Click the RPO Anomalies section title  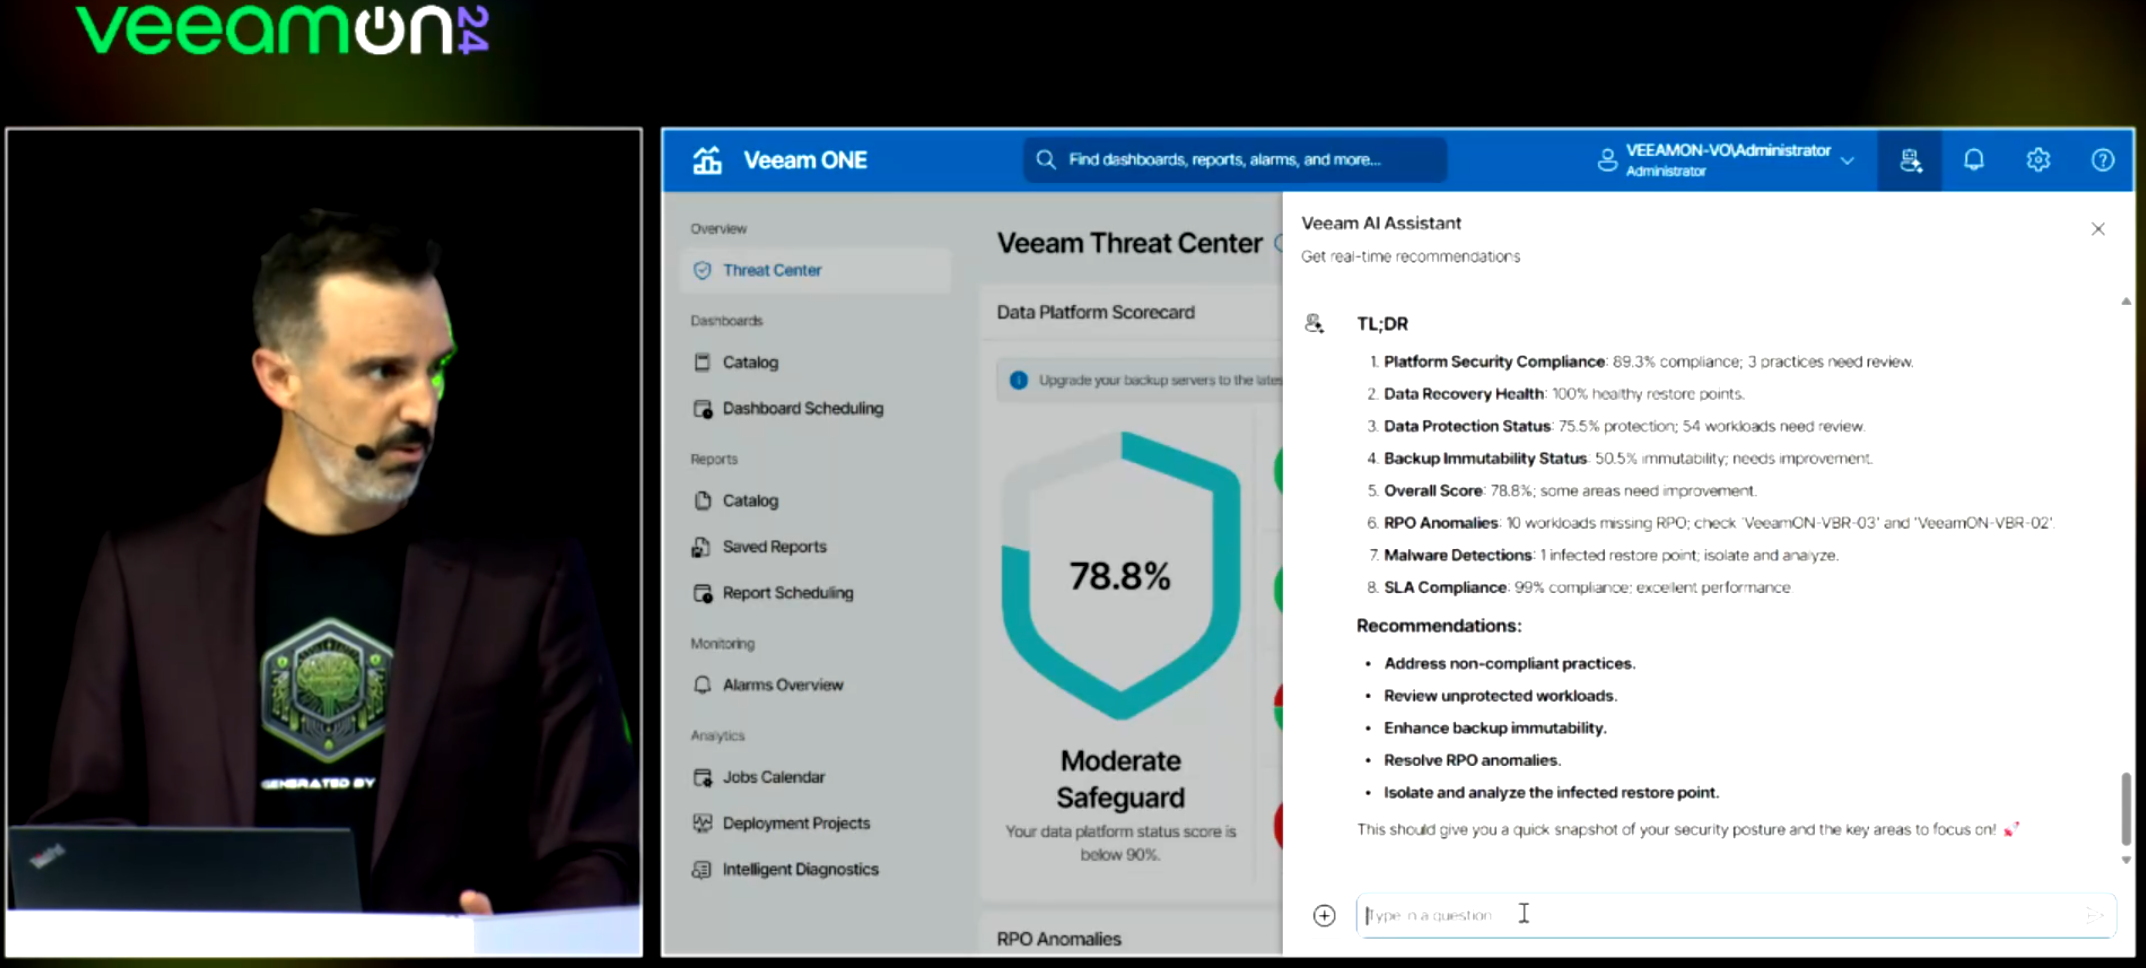point(1058,939)
